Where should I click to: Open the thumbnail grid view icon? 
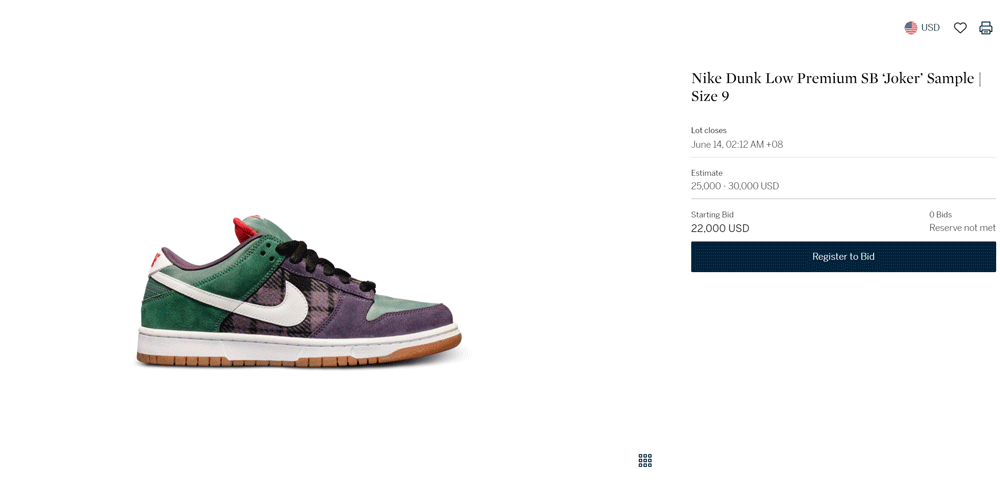tap(645, 461)
